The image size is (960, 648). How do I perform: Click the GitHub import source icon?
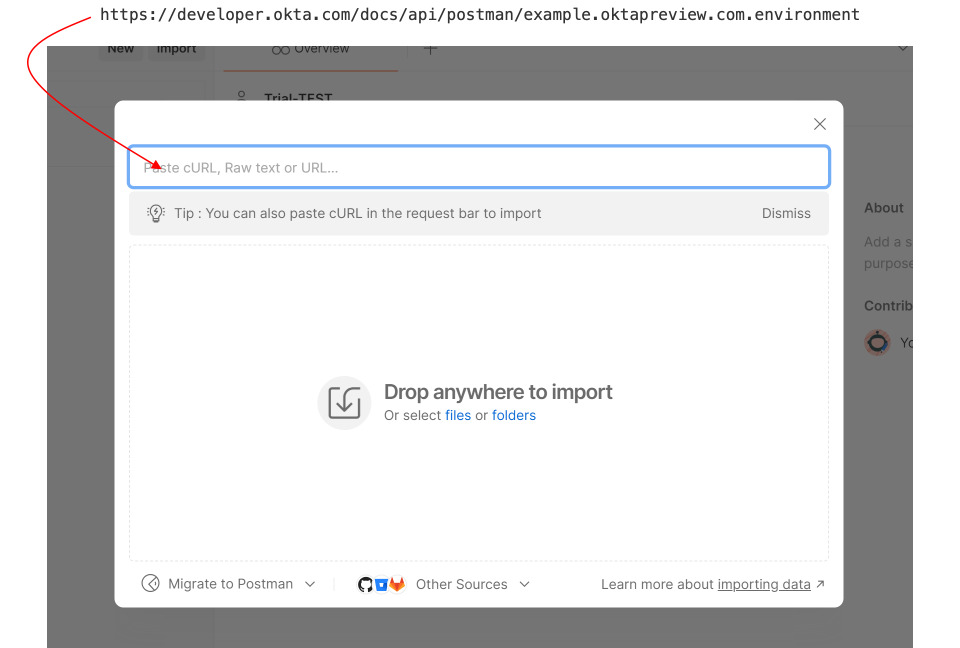pyautogui.click(x=365, y=584)
